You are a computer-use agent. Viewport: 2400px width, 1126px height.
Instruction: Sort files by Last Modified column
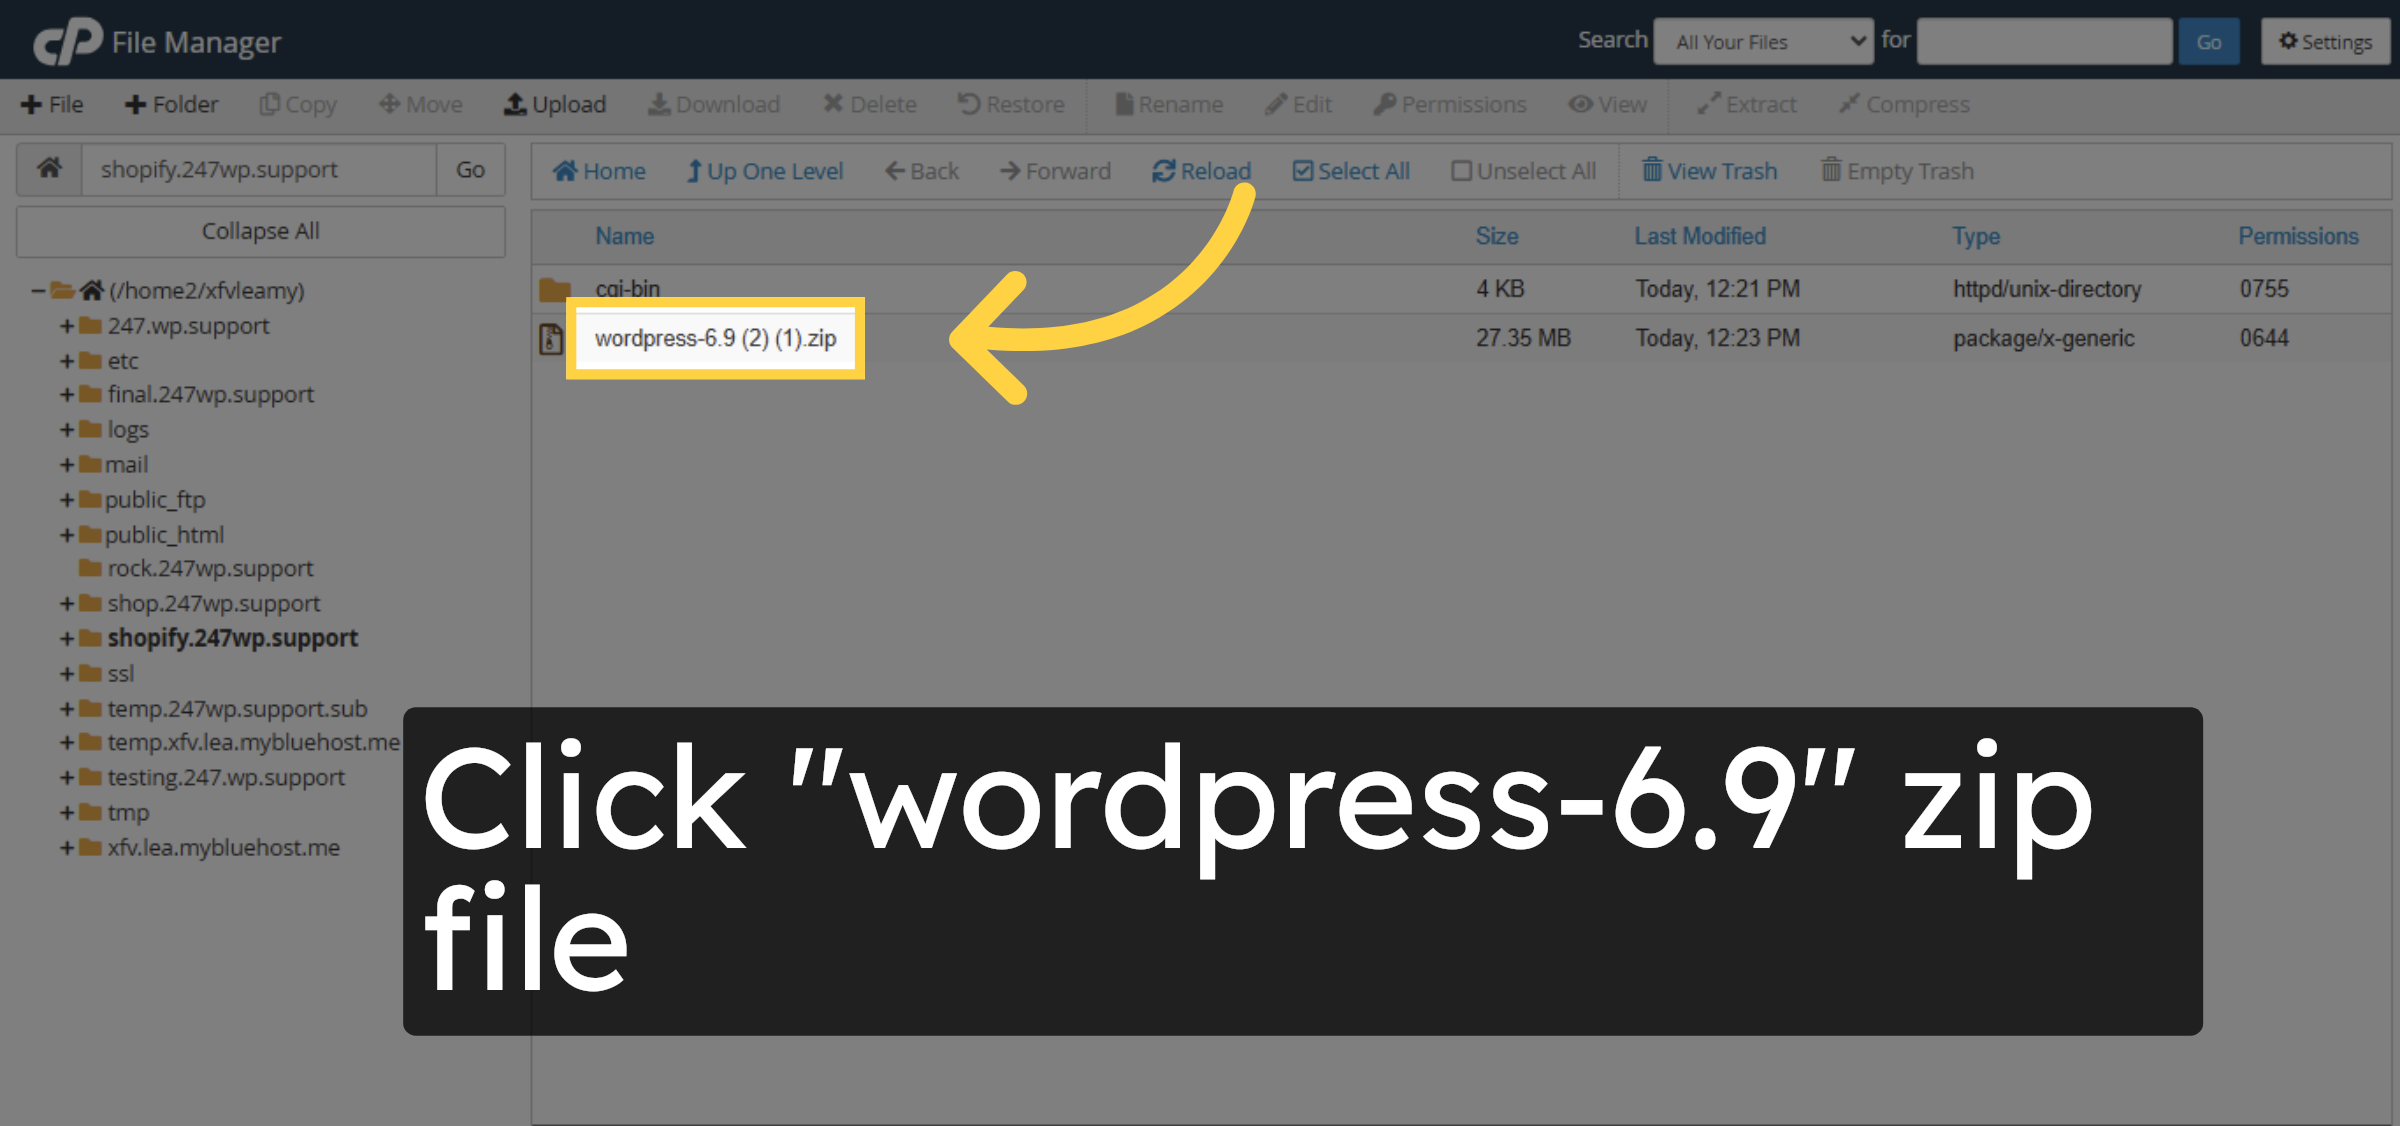tap(1700, 236)
